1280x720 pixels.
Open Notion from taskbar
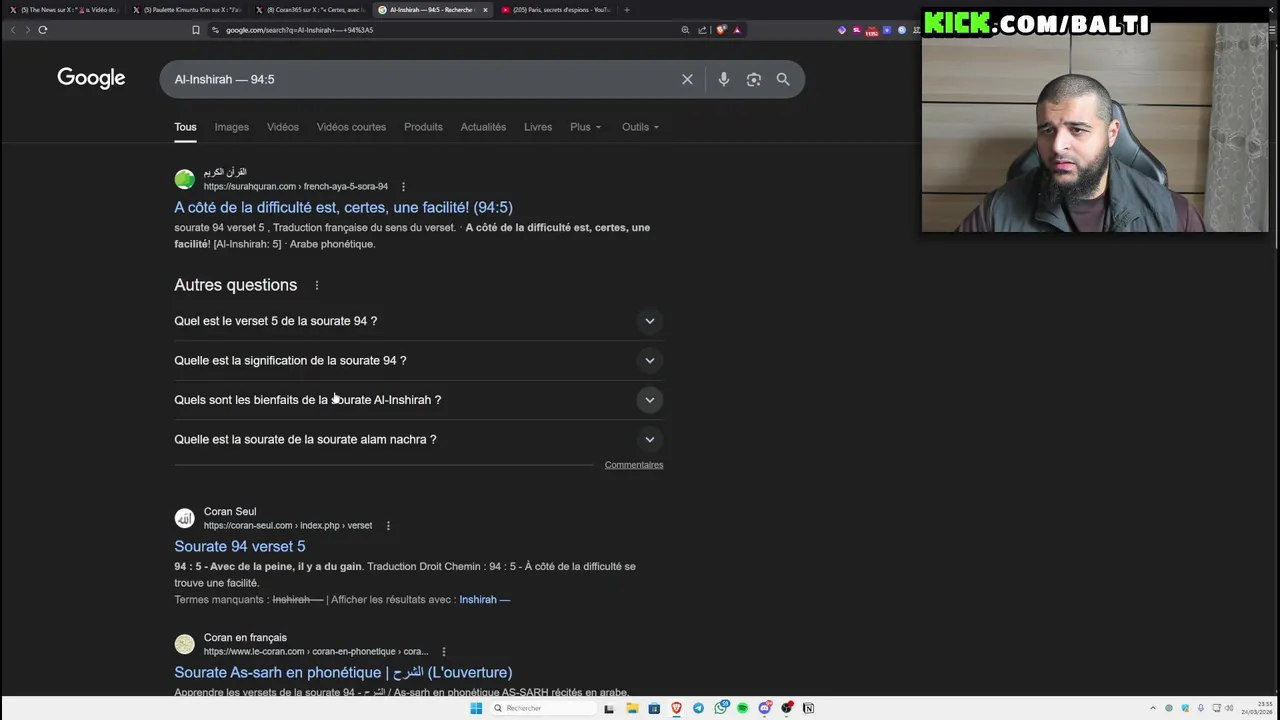[x=808, y=708]
